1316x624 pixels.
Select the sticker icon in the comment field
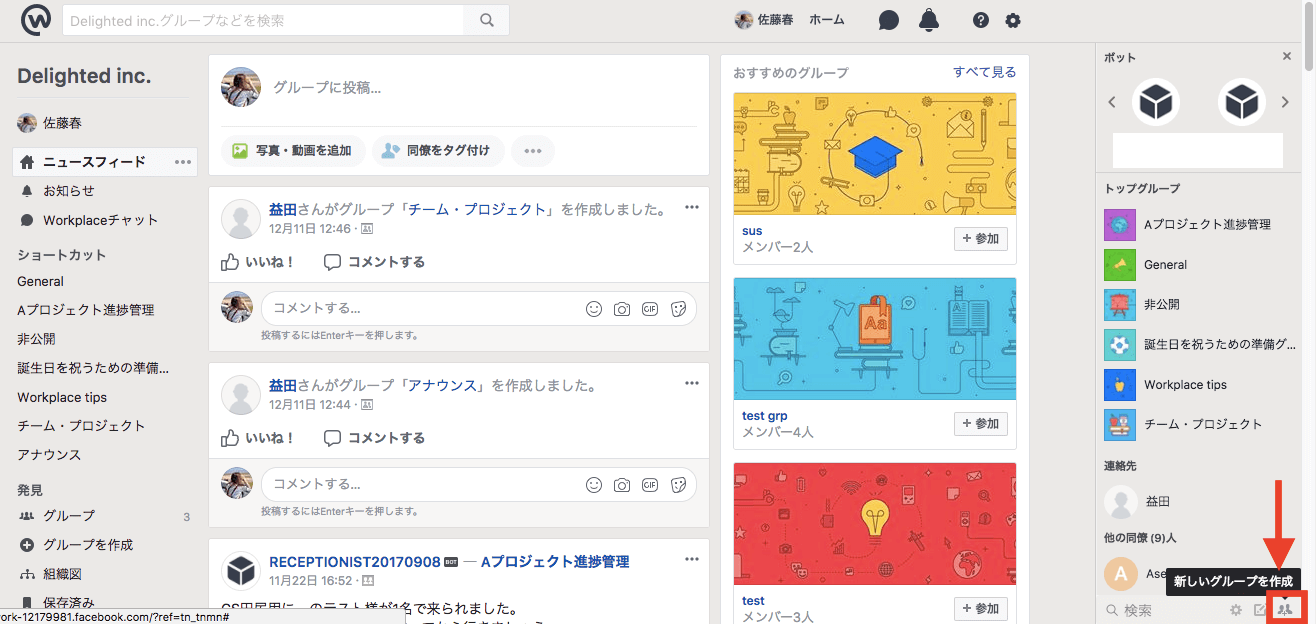(x=678, y=308)
